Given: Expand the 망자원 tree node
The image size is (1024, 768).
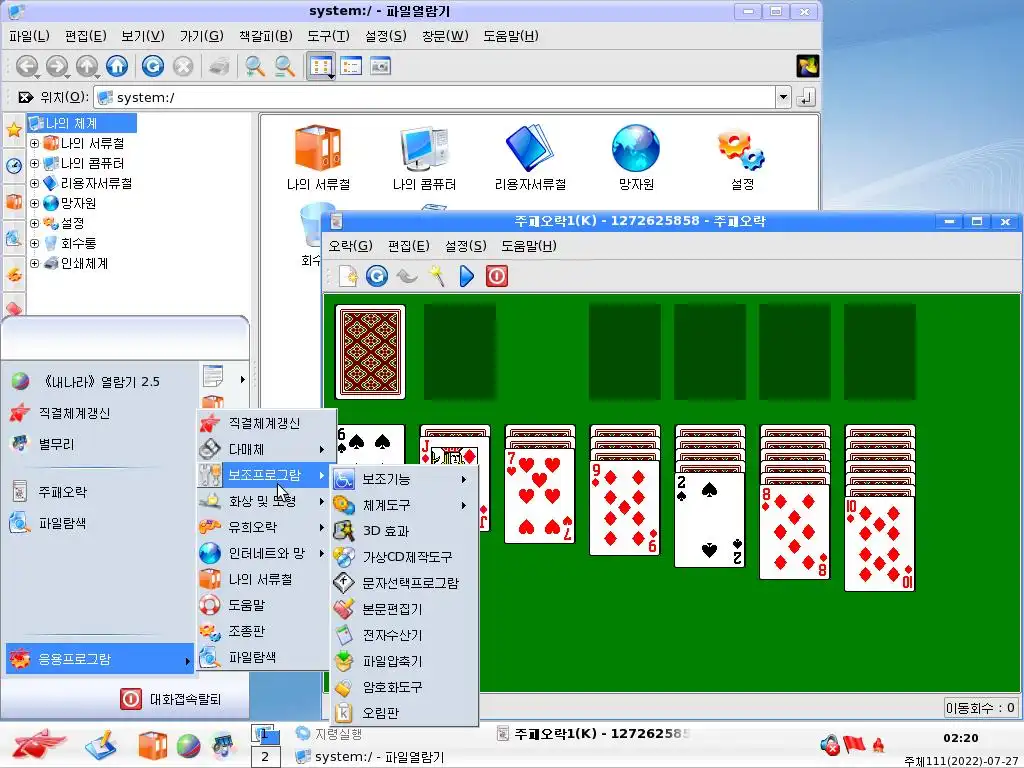Looking at the screenshot, I should (x=35, y=204).
